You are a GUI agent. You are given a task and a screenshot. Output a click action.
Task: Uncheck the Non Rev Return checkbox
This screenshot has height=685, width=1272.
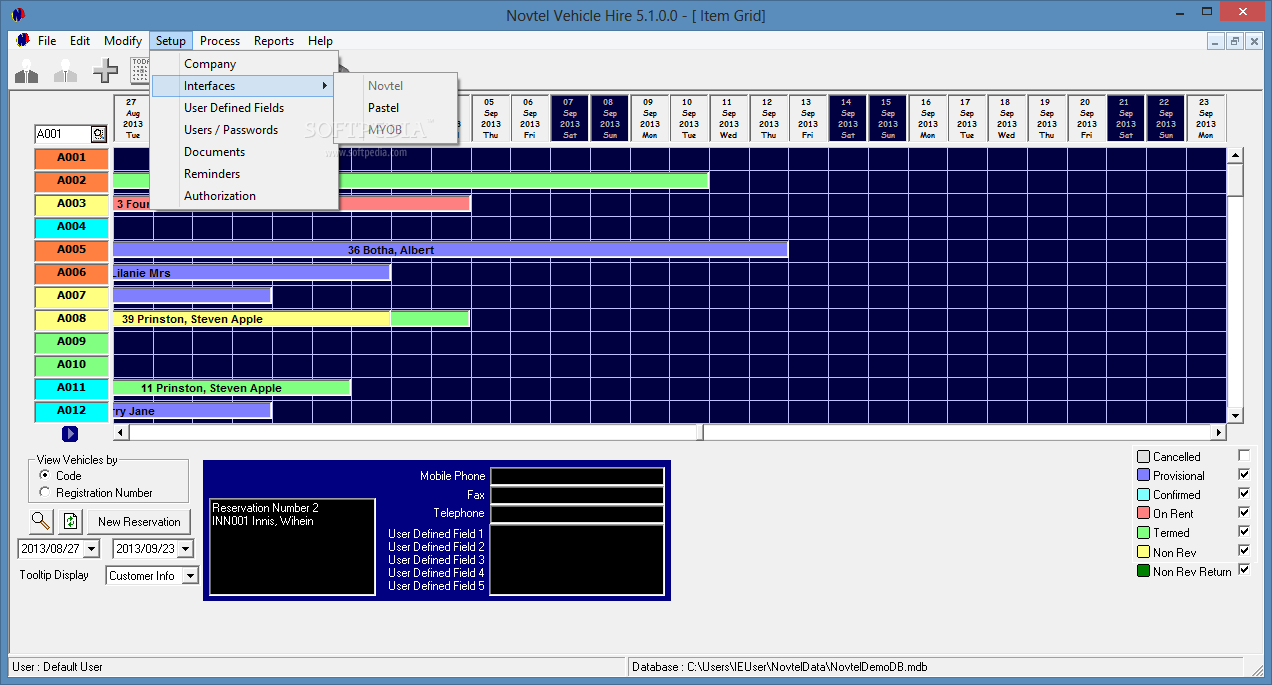pos(1244,569)
